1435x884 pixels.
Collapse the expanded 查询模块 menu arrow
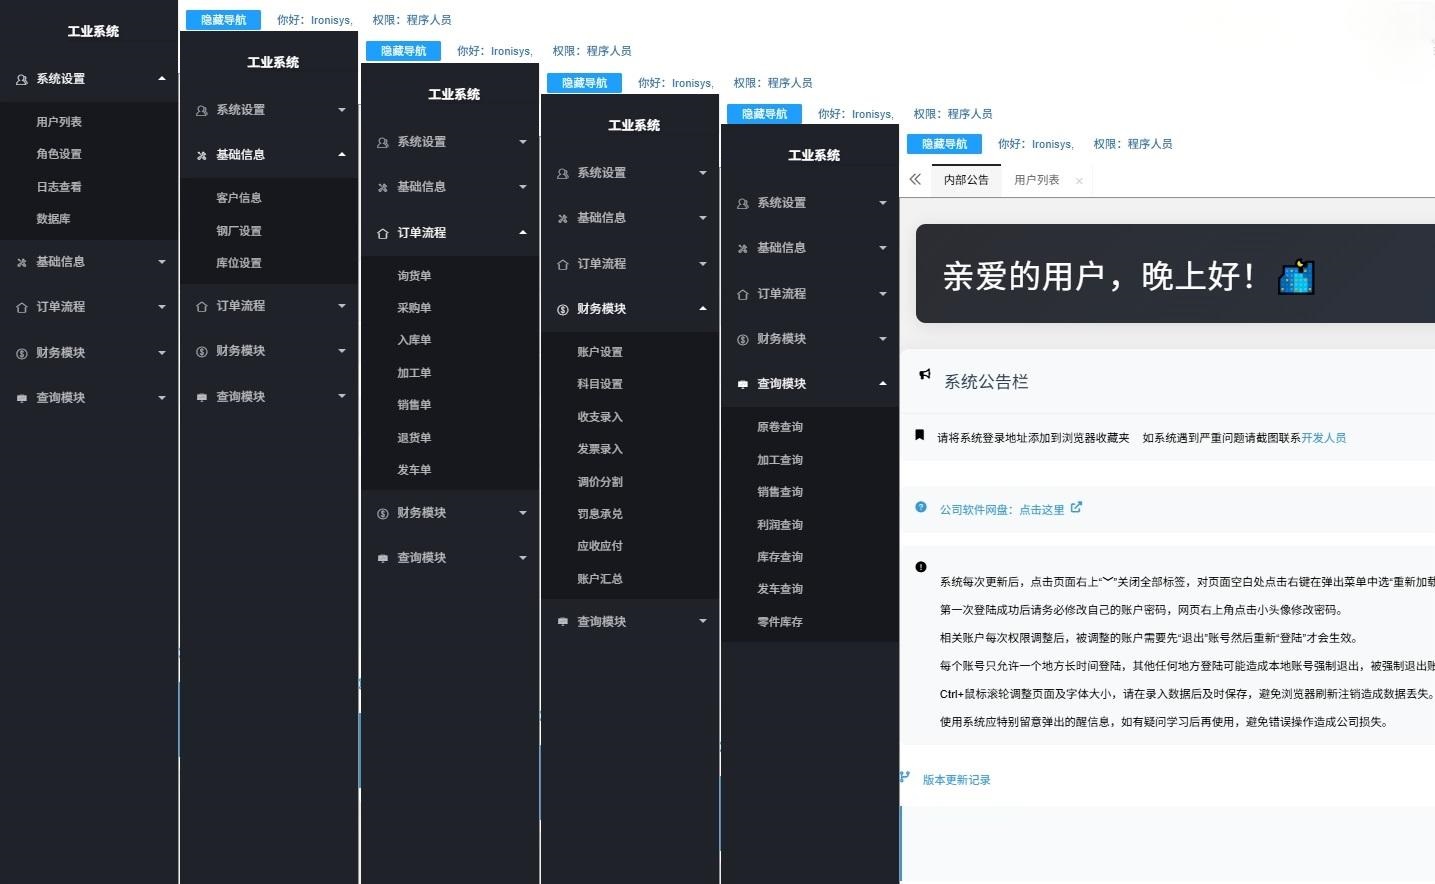tap(883, 384)
